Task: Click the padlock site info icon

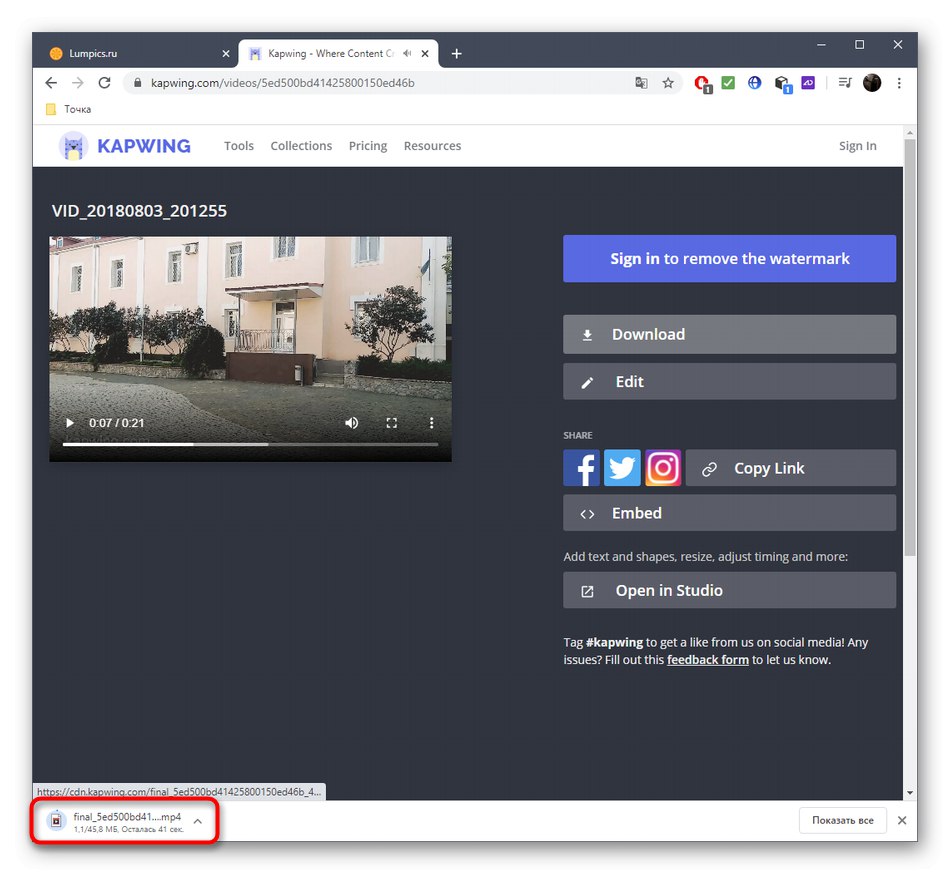Action: 138,83
